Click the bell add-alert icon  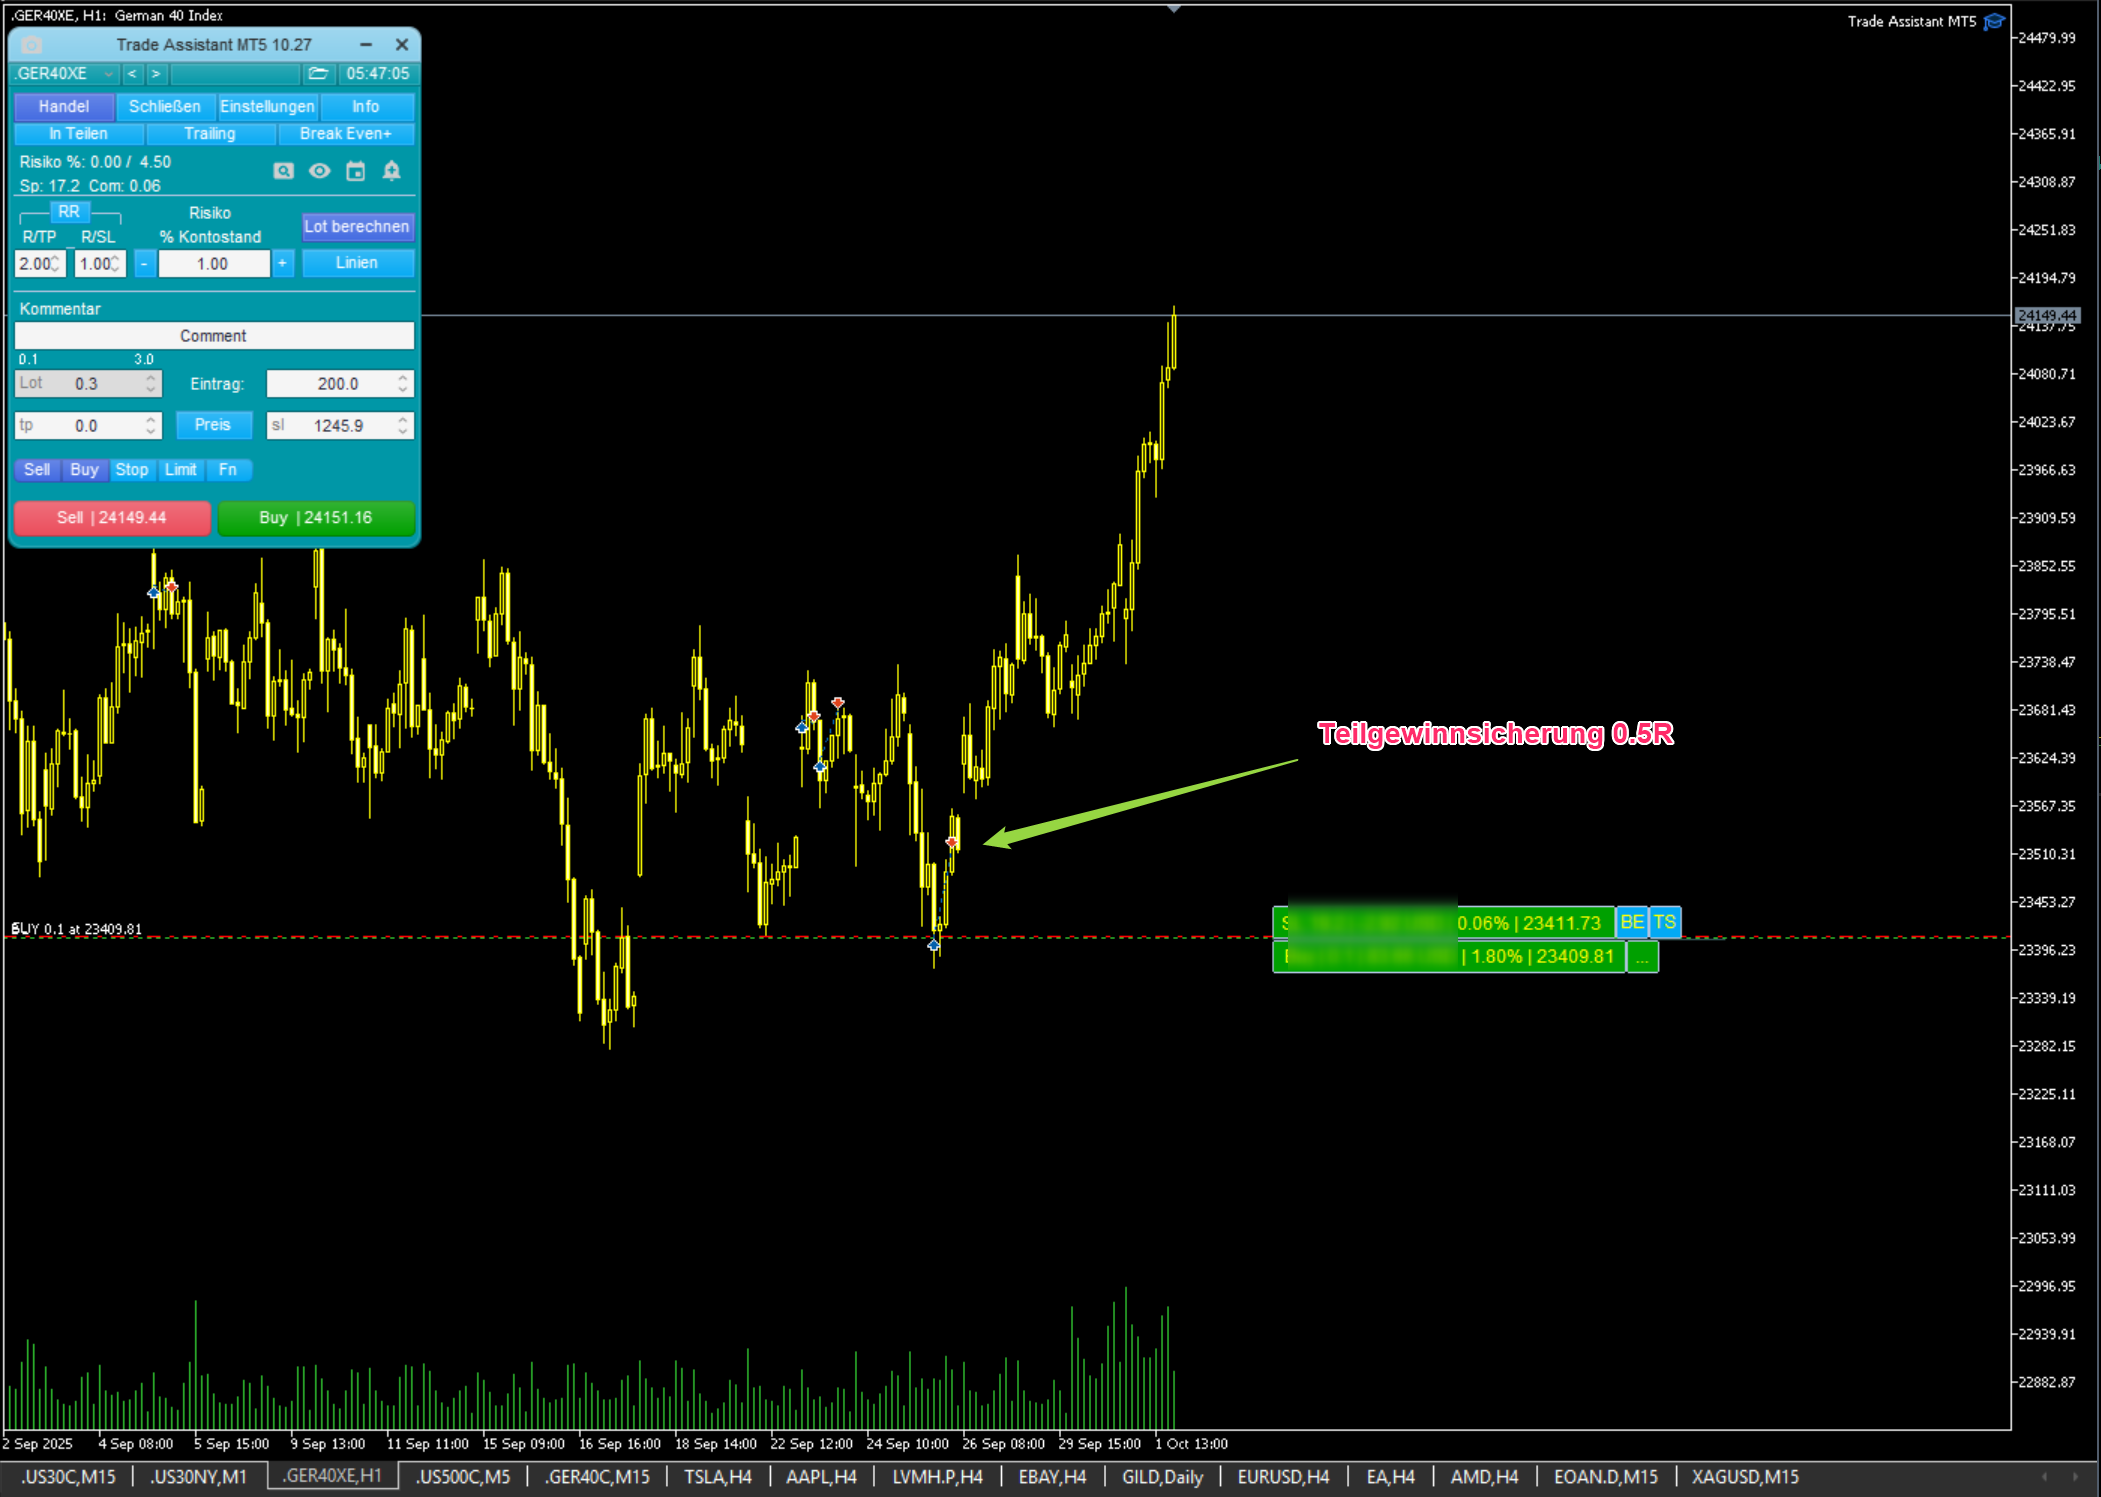click(x=391, y=171)
